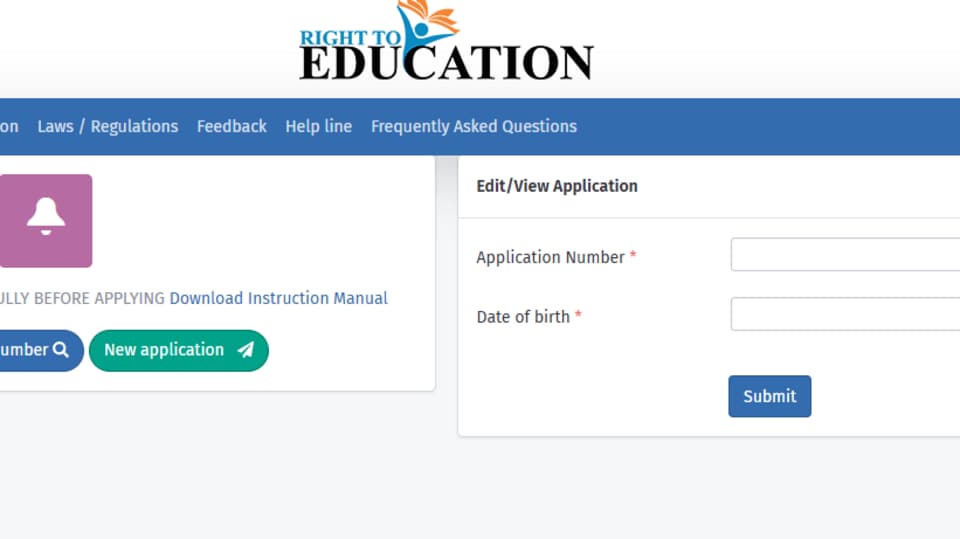This screenshot has width=960, height=539.
Task: Select the partially visible leftmost navigation item
Action: coord(9,126)
